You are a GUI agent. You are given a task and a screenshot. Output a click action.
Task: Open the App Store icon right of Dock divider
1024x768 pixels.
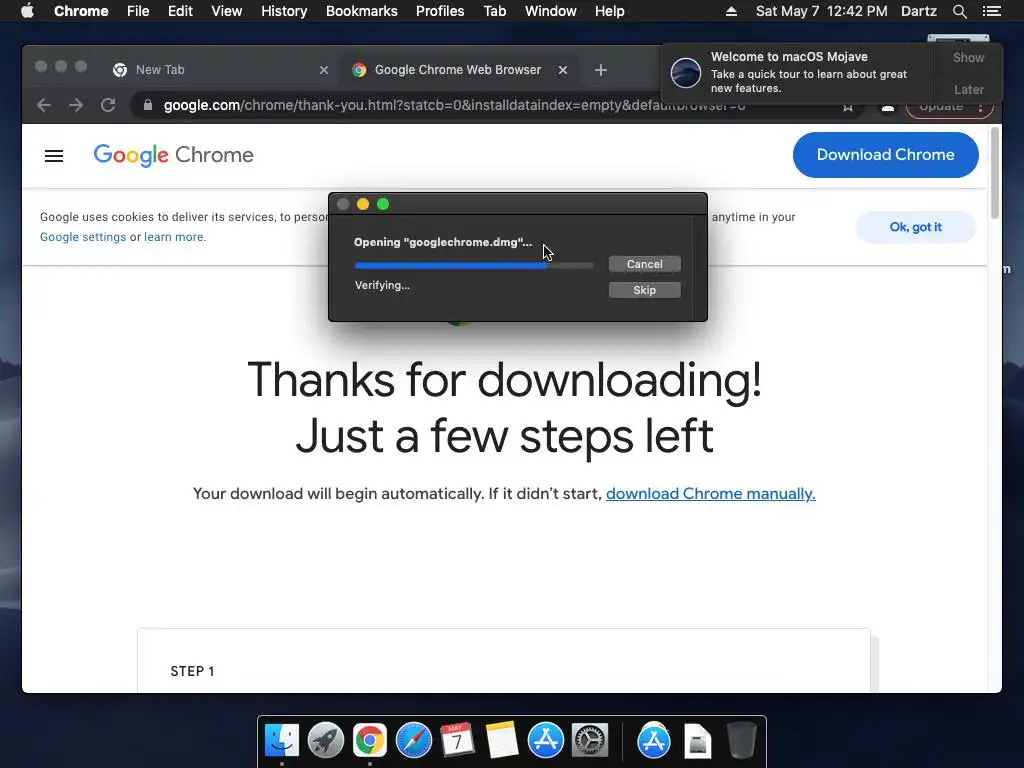[x=654, y=741]
